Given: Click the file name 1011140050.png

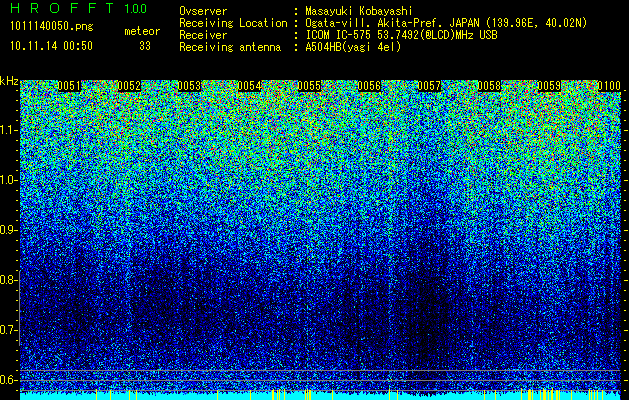Looking at the screenshot, I should tap(52, 27).
